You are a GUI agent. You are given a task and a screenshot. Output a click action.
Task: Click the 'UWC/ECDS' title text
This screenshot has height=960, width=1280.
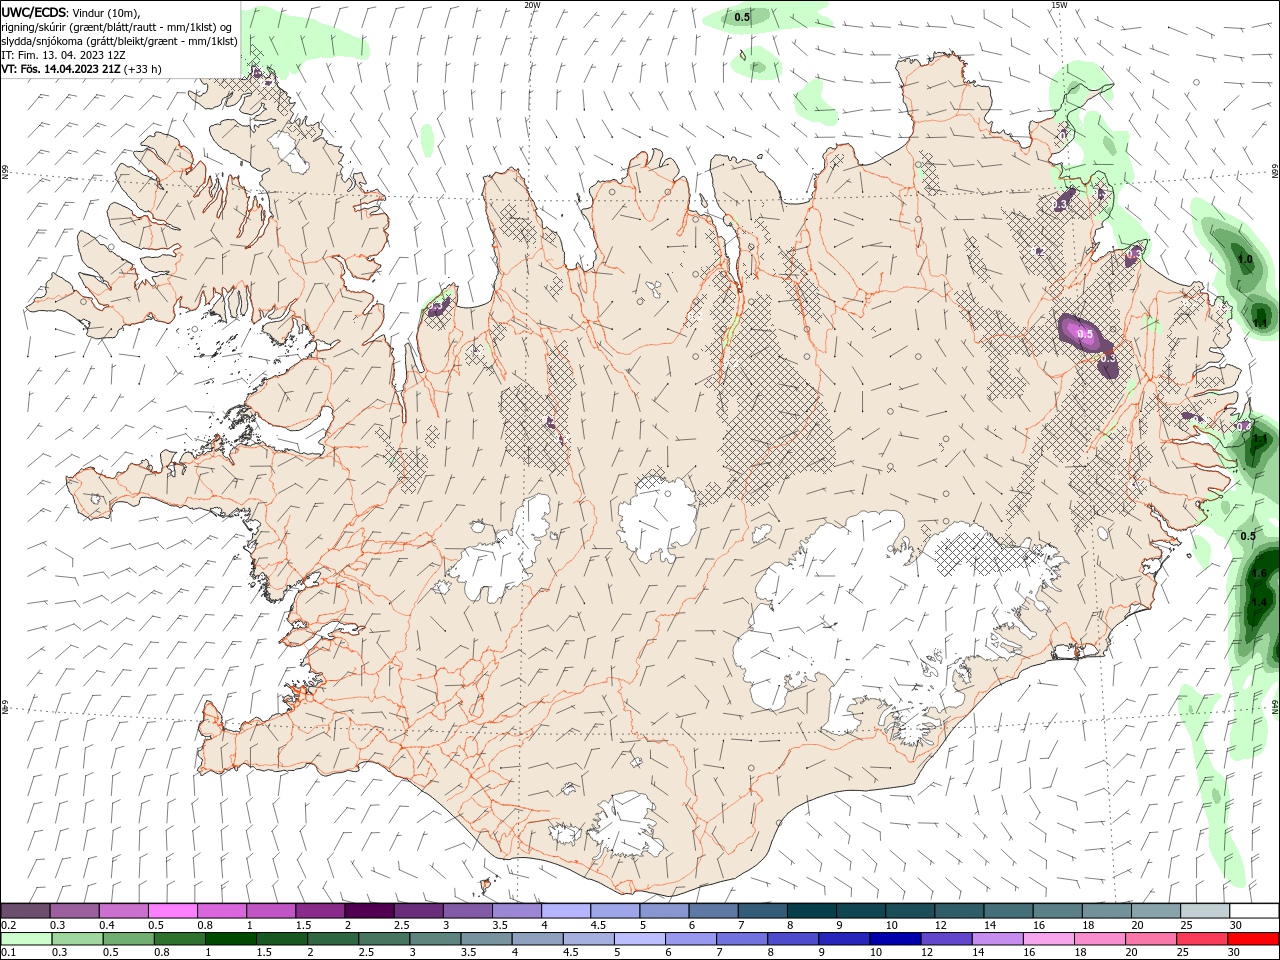click(x=34, y=12)
